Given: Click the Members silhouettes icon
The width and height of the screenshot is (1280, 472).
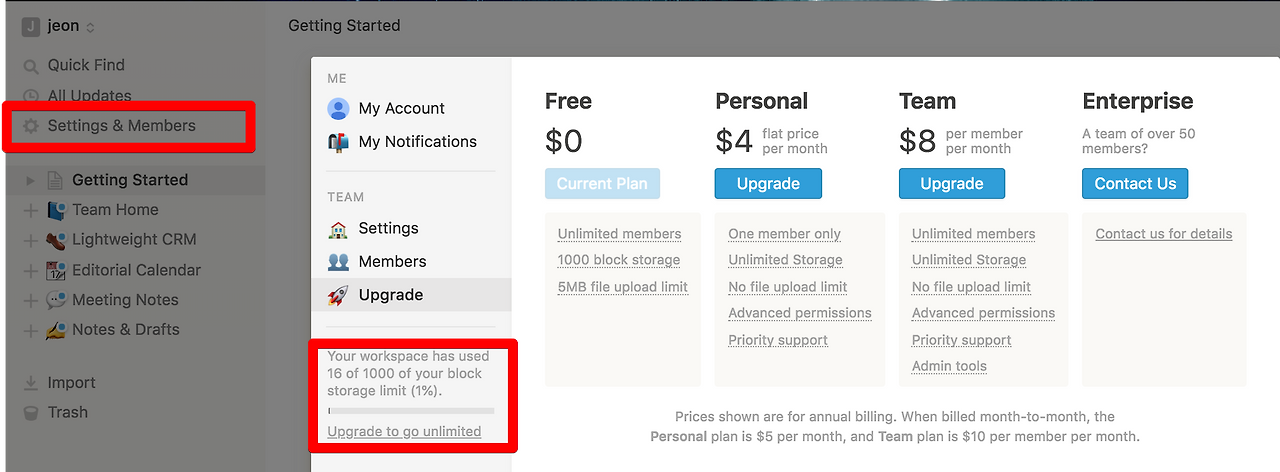Looking at the screenshot, I should (338, 262).
